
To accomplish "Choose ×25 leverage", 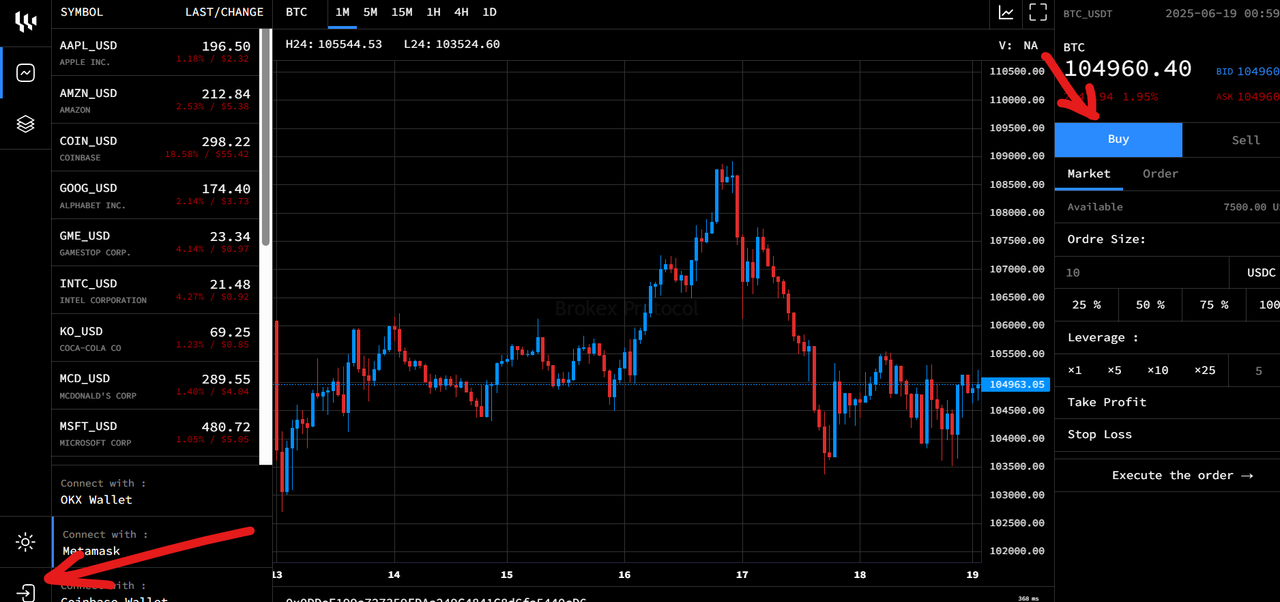I will (1206, 371).
